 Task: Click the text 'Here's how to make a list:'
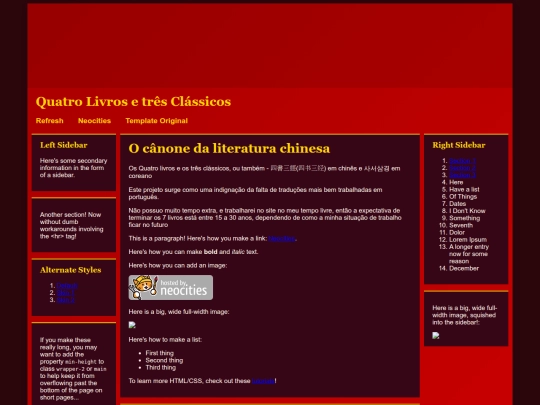tap(165, 340)
